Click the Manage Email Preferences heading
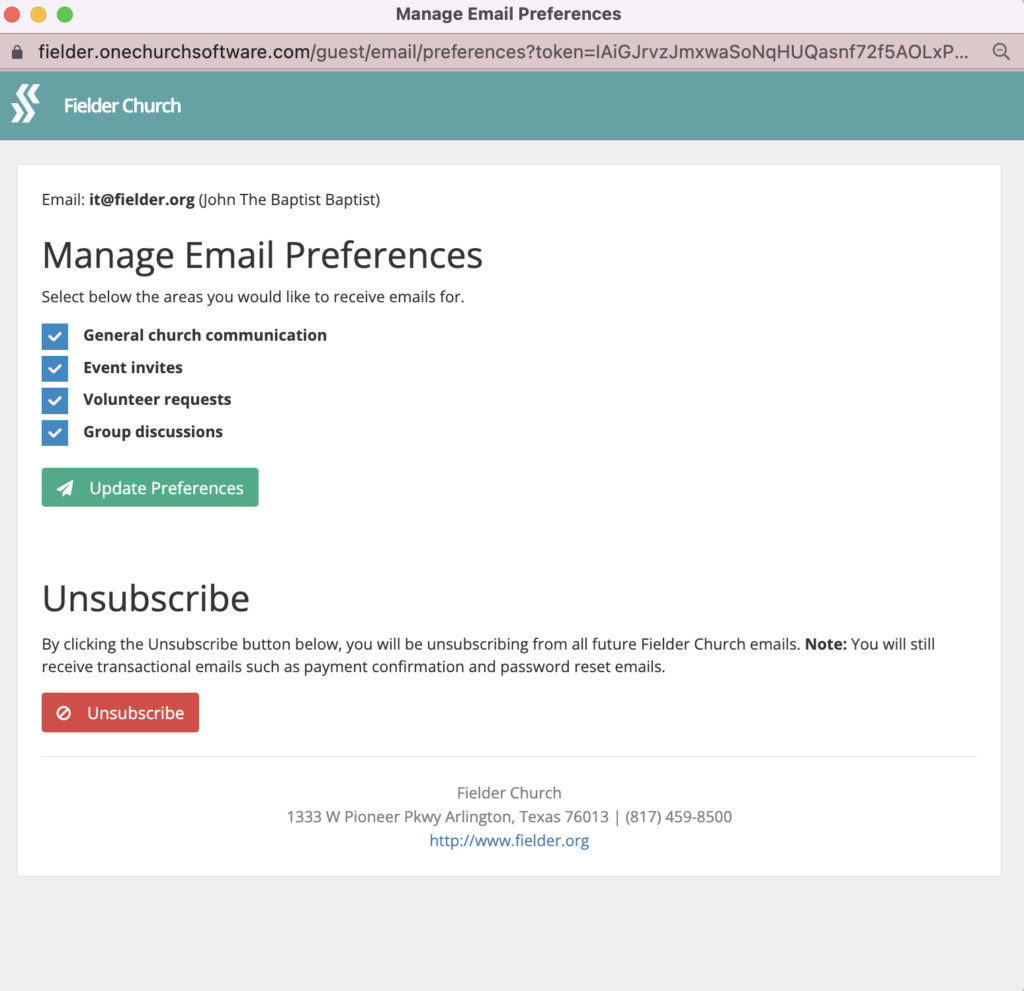The width and height of the screenshot is (1024, 991). [262, 255]
